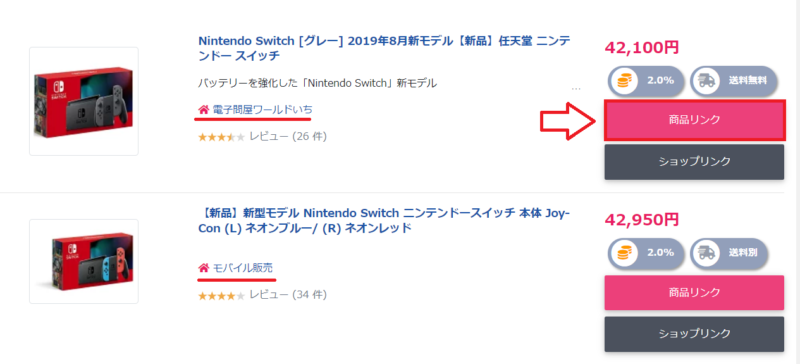Click the neon Nintendo Switch box thumbnail
This screenshot has height=364, width=800.
(84, 261)
